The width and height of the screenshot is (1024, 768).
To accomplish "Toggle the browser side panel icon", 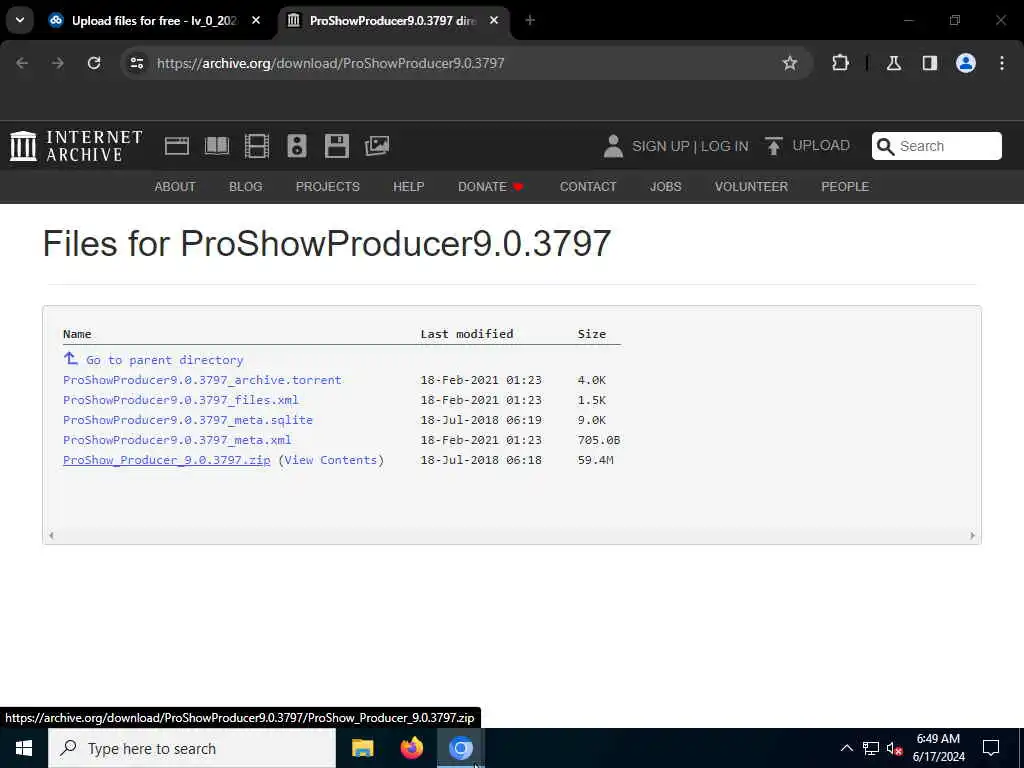I will (x=929, y=63).
